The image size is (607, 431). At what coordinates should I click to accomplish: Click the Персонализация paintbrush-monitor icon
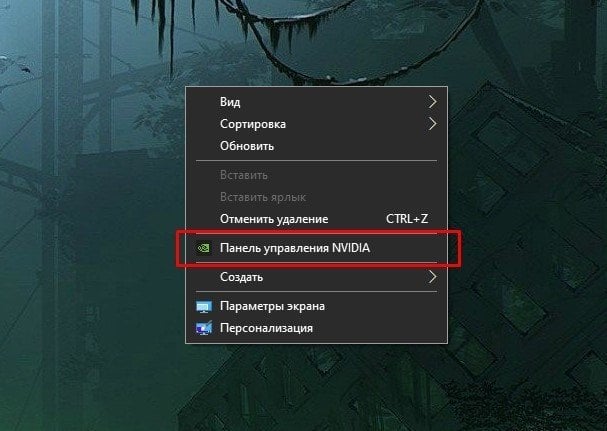pos(204,328)
